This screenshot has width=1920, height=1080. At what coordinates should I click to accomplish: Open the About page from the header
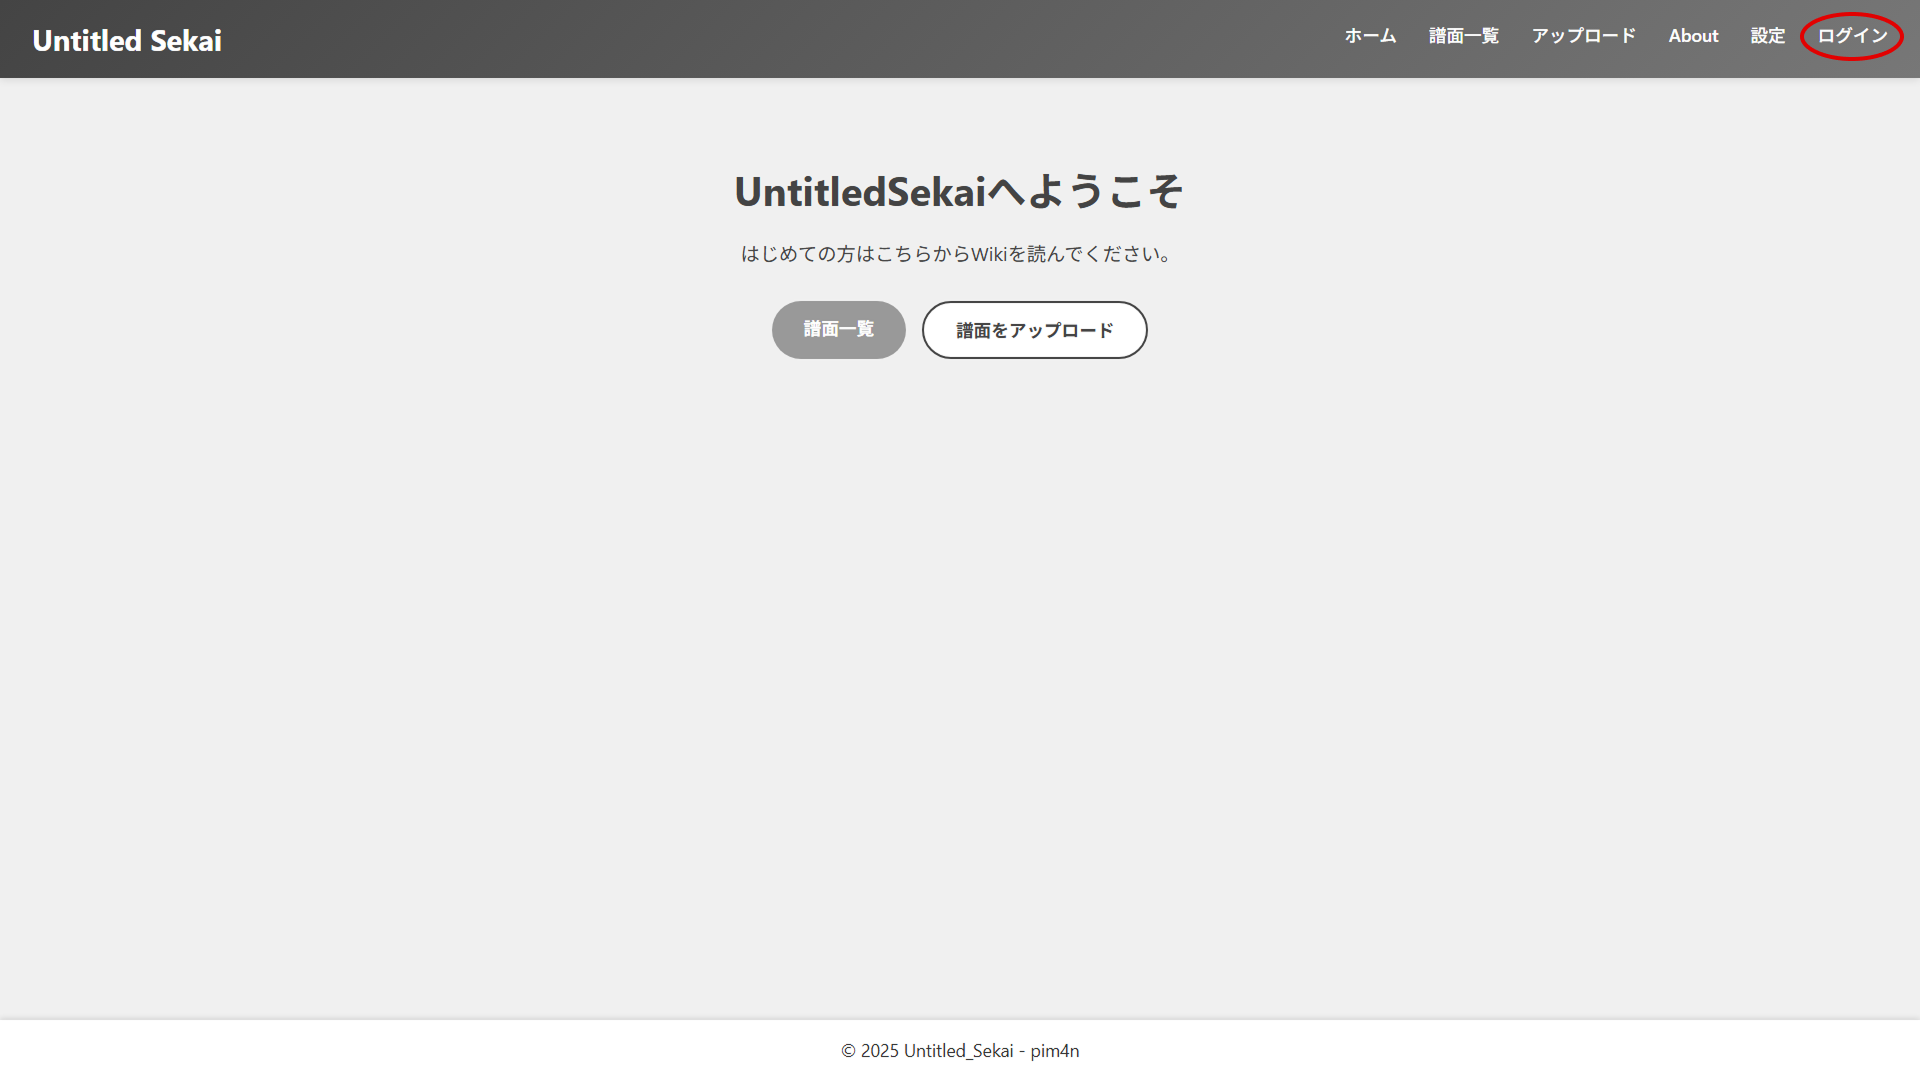(1693, 36)
